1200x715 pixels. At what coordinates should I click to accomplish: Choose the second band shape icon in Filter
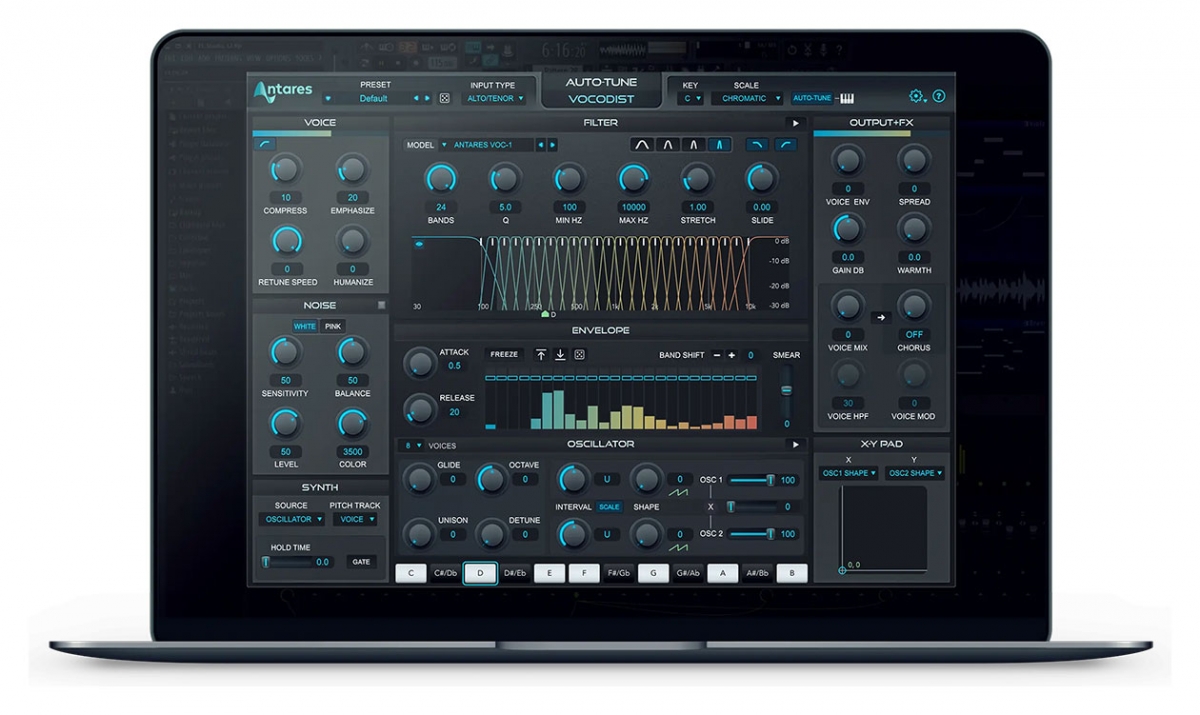pos(669,145)
